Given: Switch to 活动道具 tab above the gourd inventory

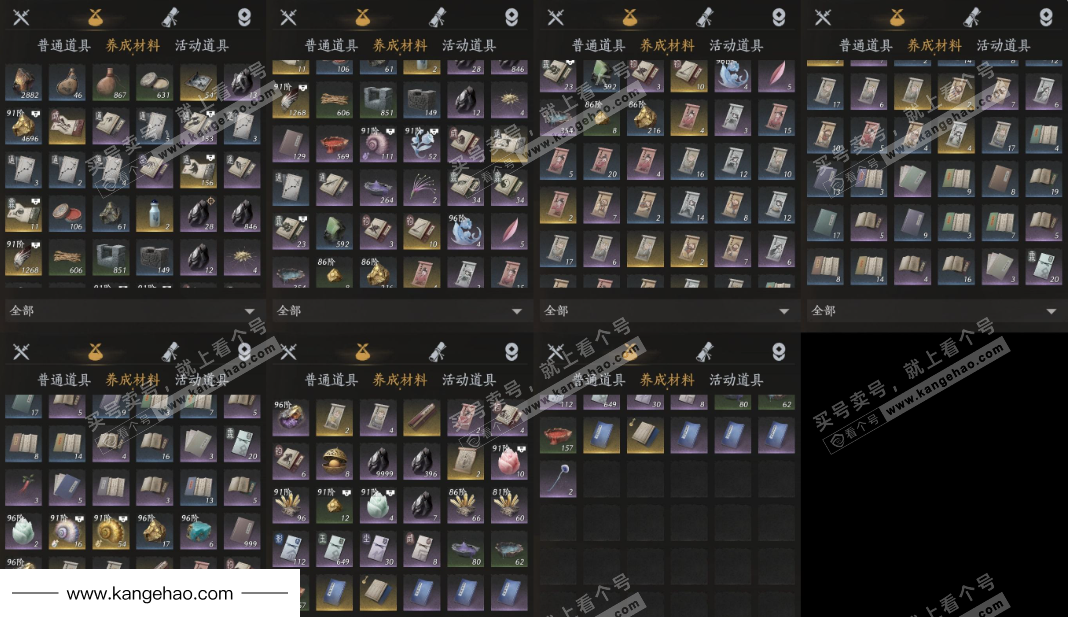Looking at the screenshot, I should pos(202,46).
